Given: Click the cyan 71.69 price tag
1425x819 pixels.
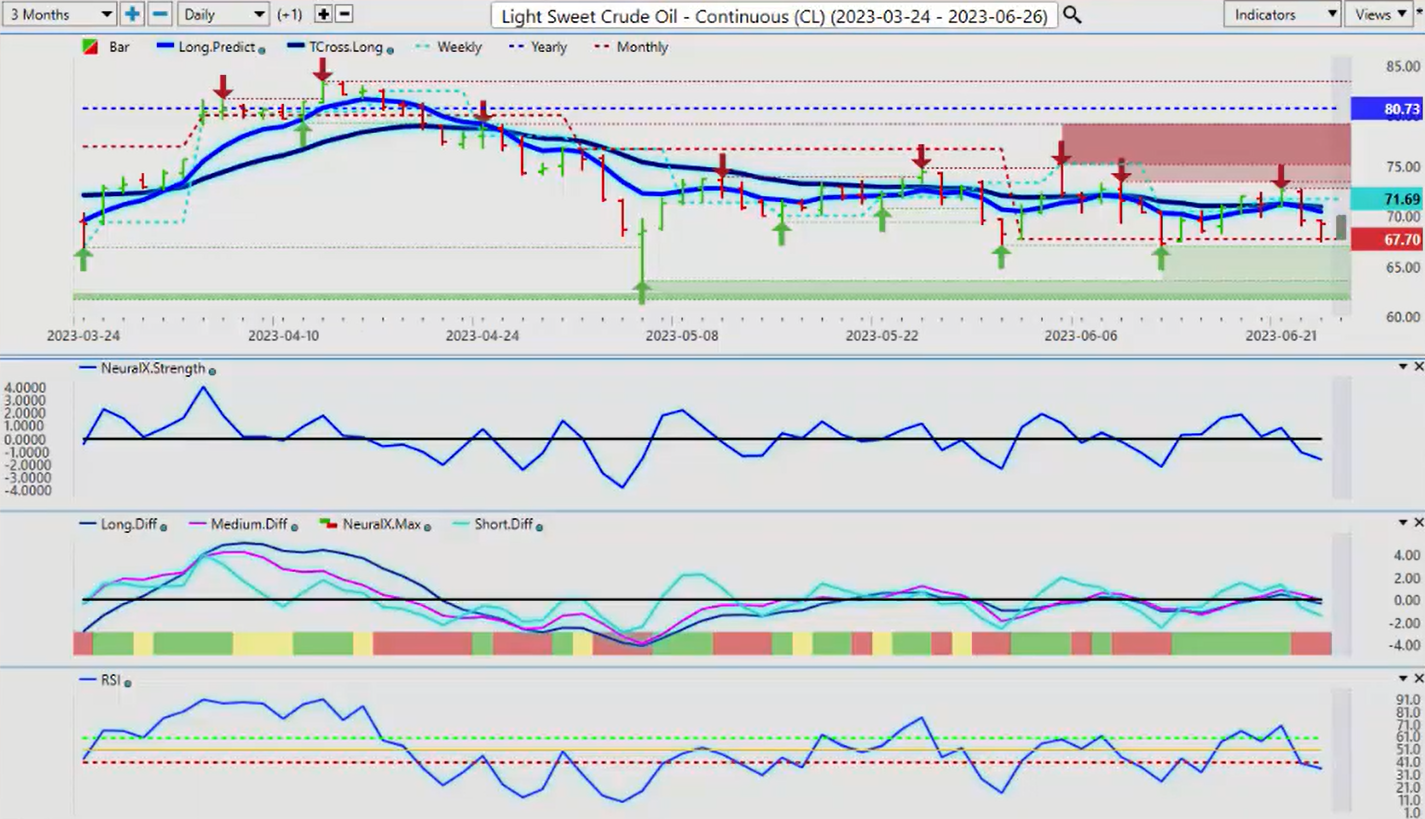Looking at the screenshot, I should coord(1386,199).
